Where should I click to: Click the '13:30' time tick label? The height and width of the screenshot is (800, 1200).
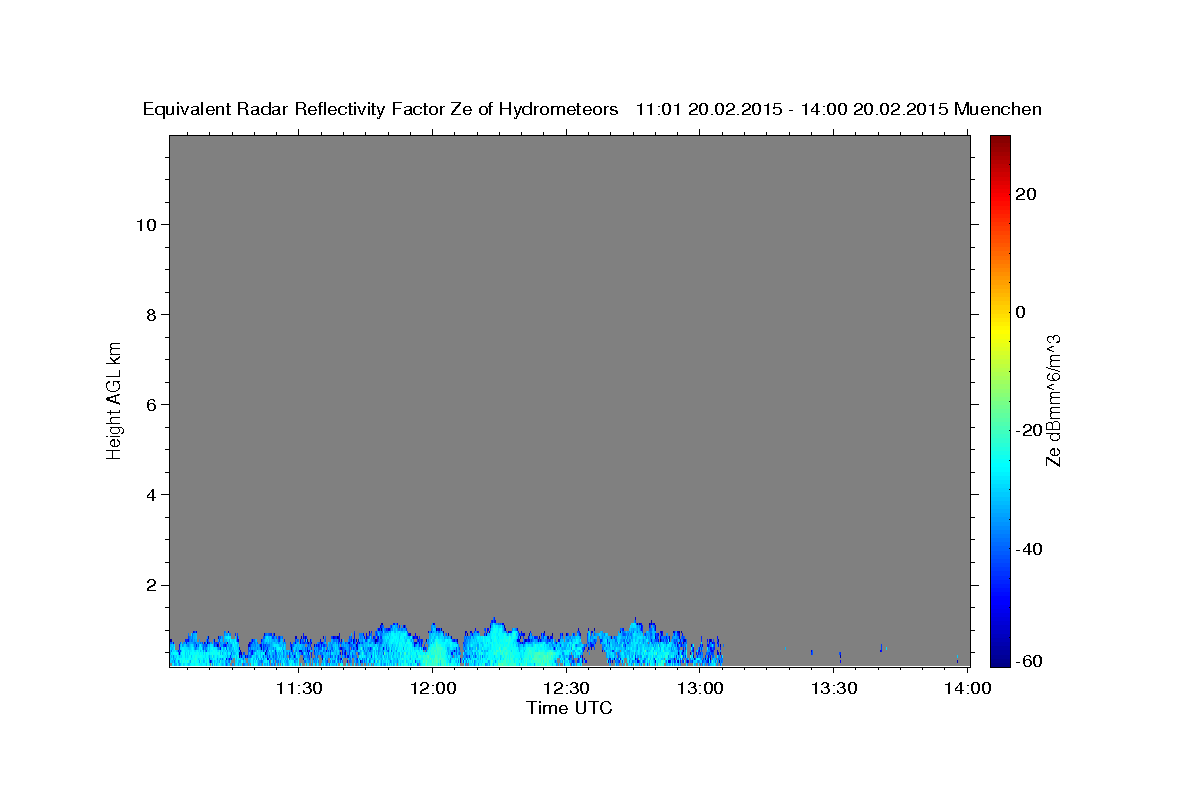[834, 688]
